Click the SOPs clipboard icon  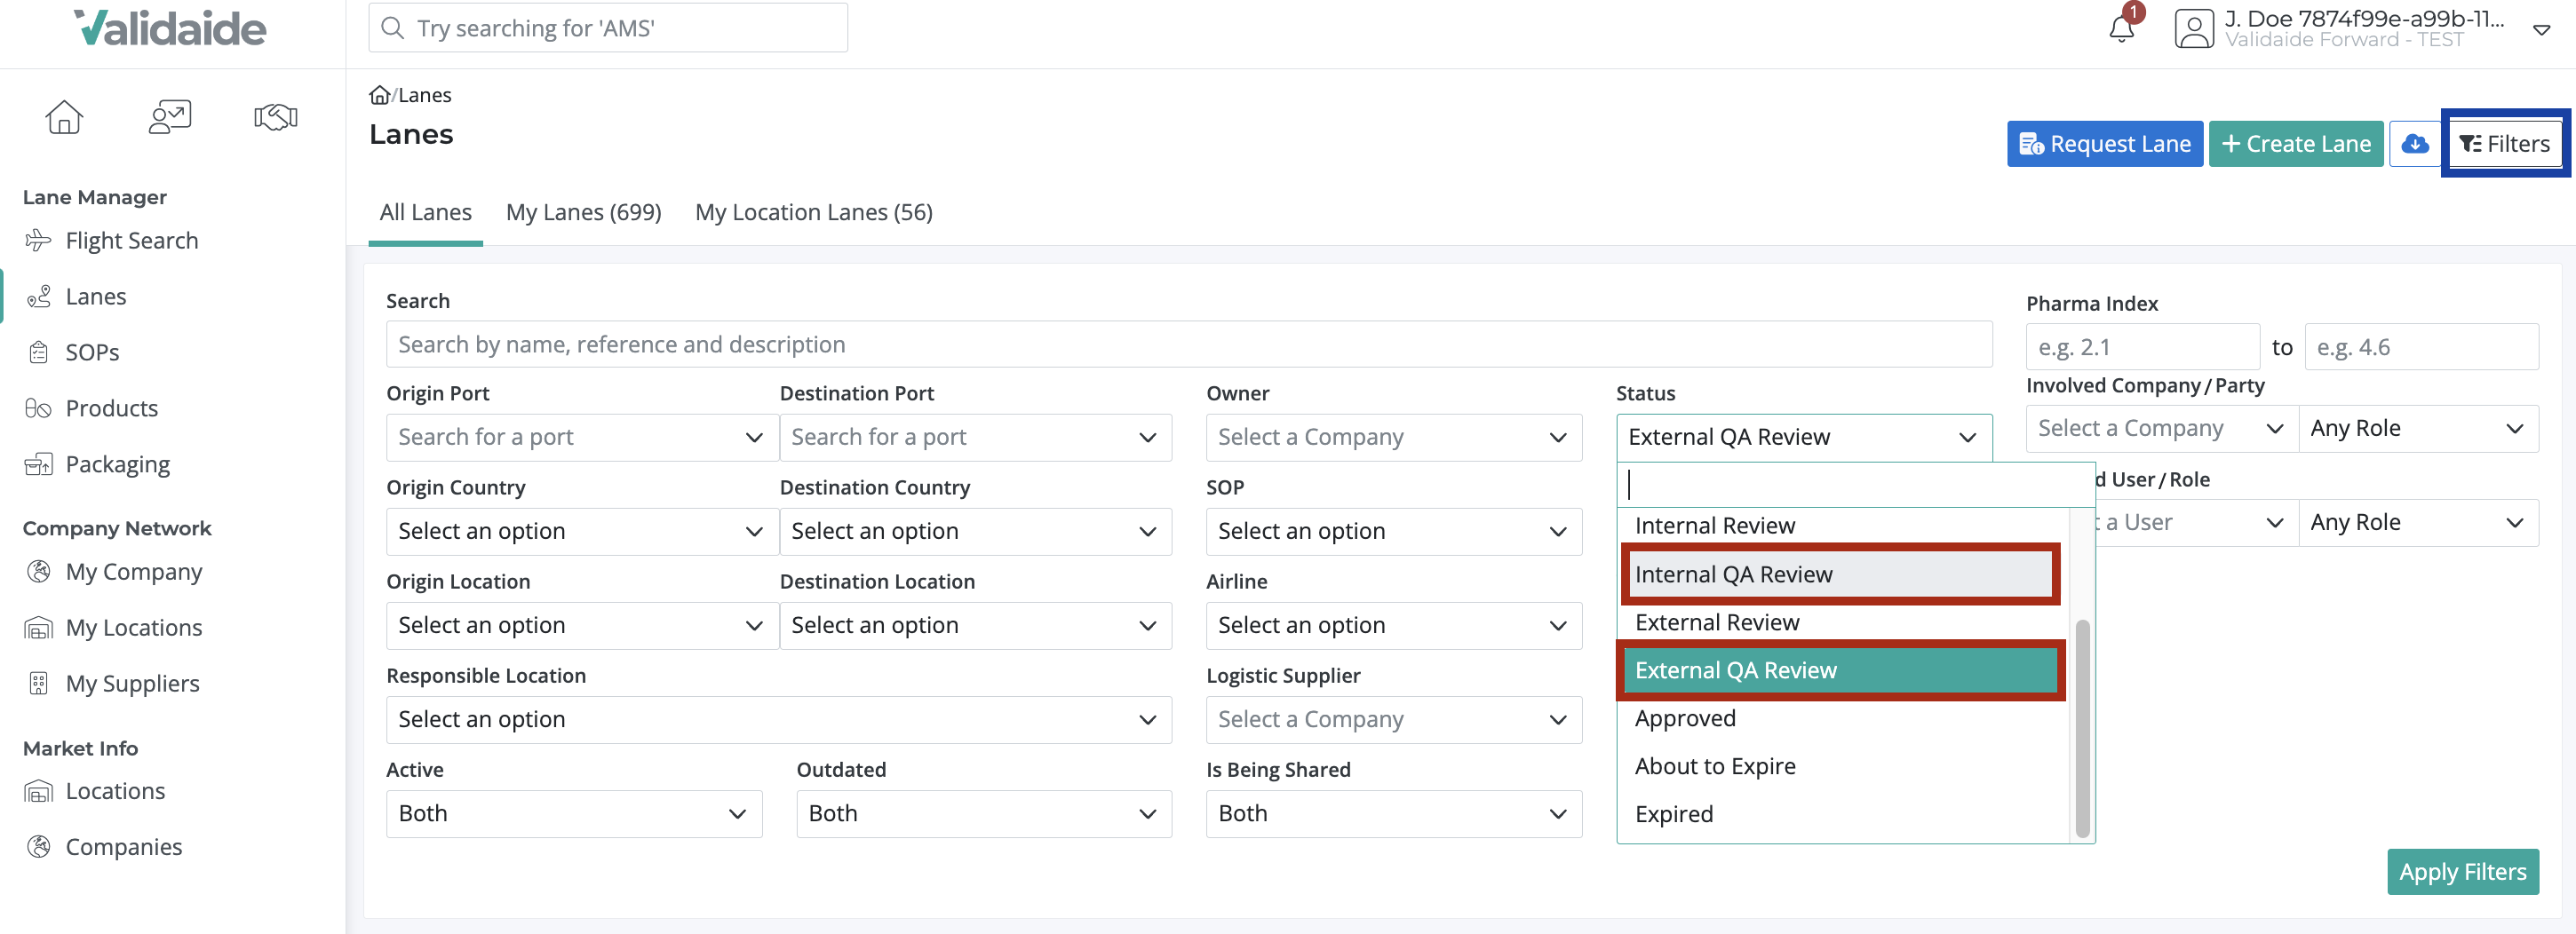tap(38, 353)
